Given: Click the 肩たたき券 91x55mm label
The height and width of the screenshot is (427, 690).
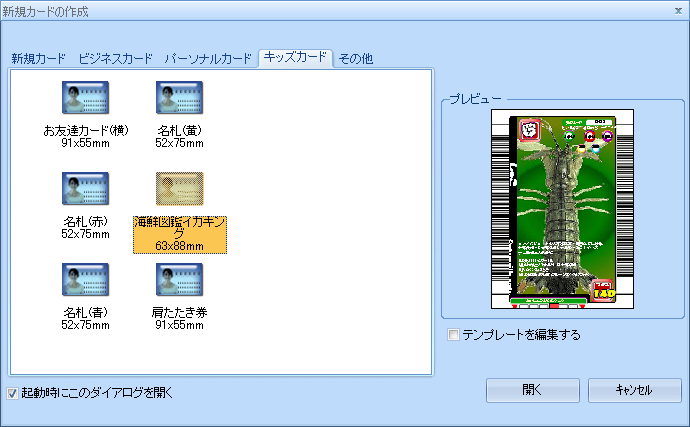Looking at the screenshot, I should point(180,319).
